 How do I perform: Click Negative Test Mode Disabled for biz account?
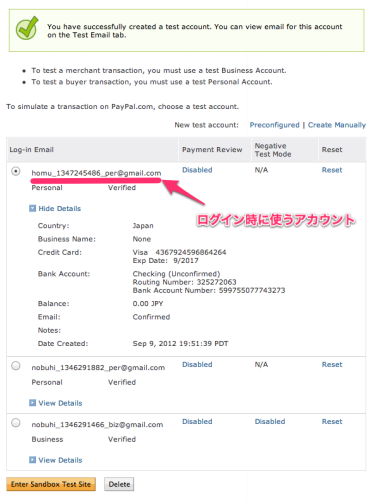click(x=270, y=422)
